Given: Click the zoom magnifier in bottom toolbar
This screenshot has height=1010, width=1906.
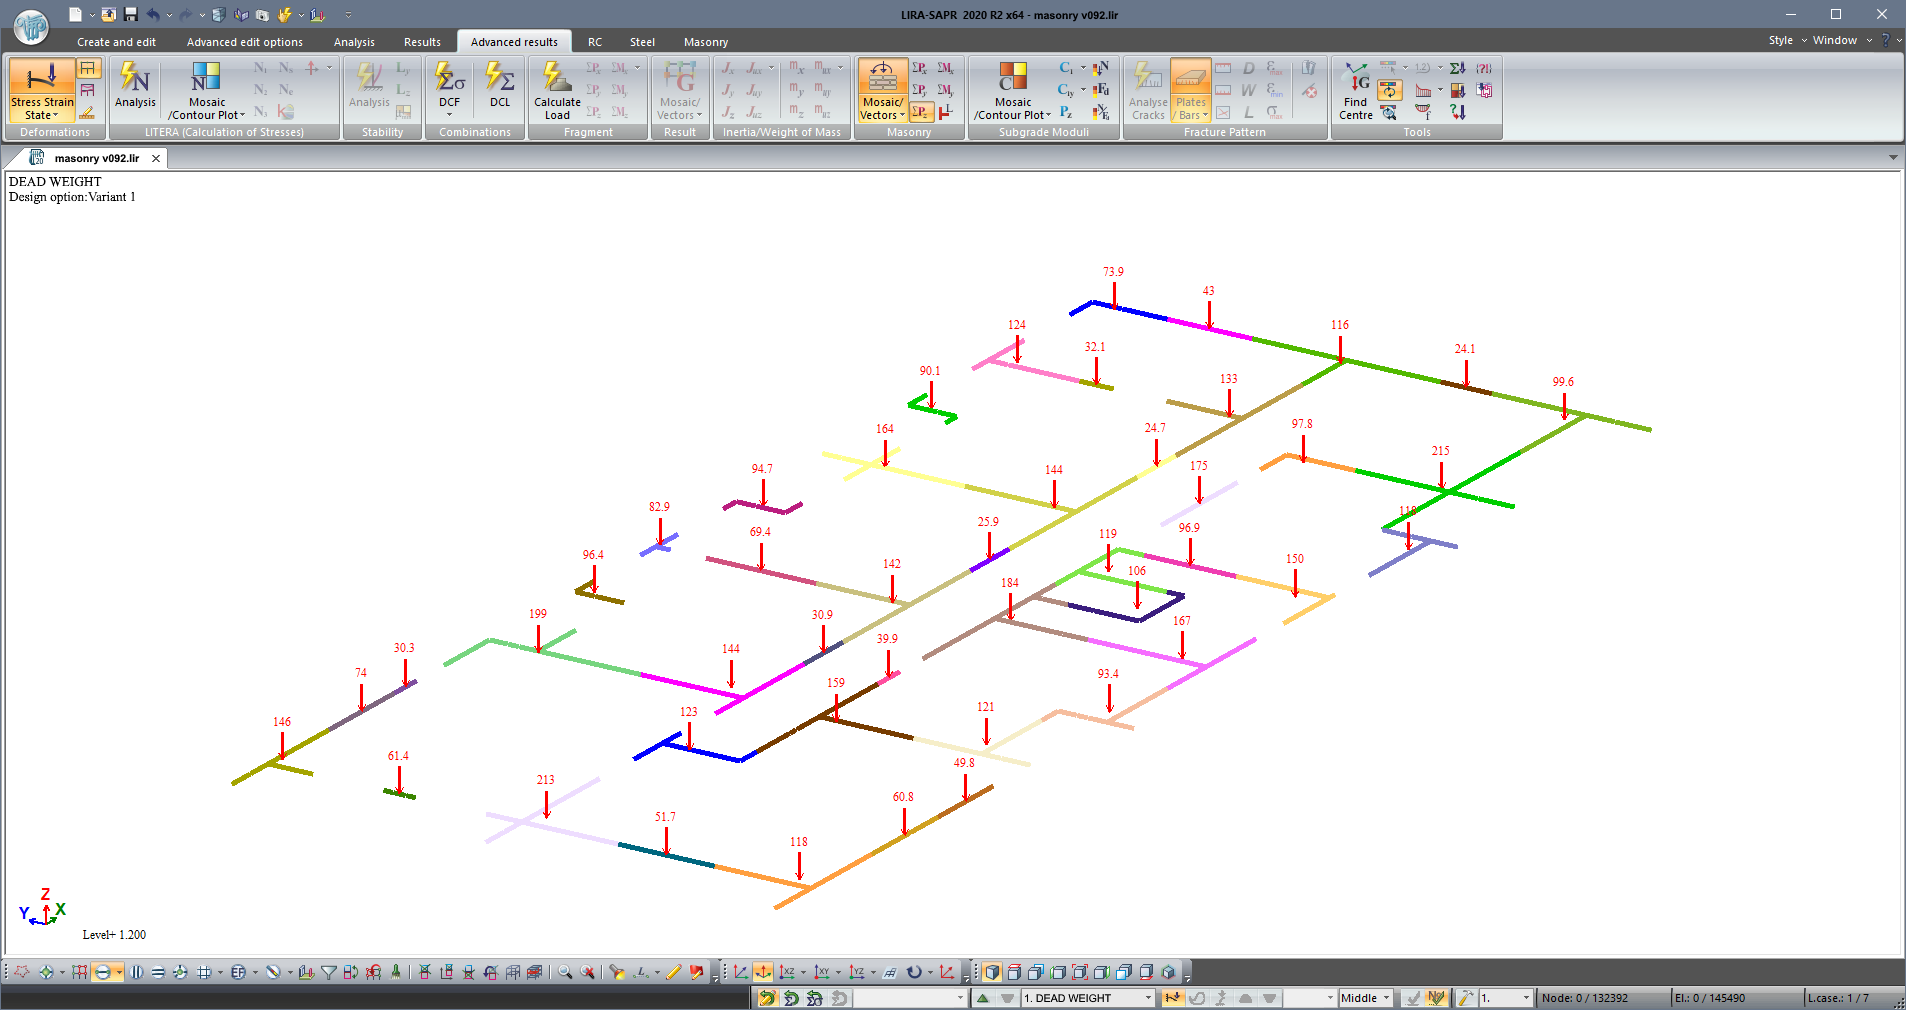Looking at the screenshot, I should tap(565, 972).
